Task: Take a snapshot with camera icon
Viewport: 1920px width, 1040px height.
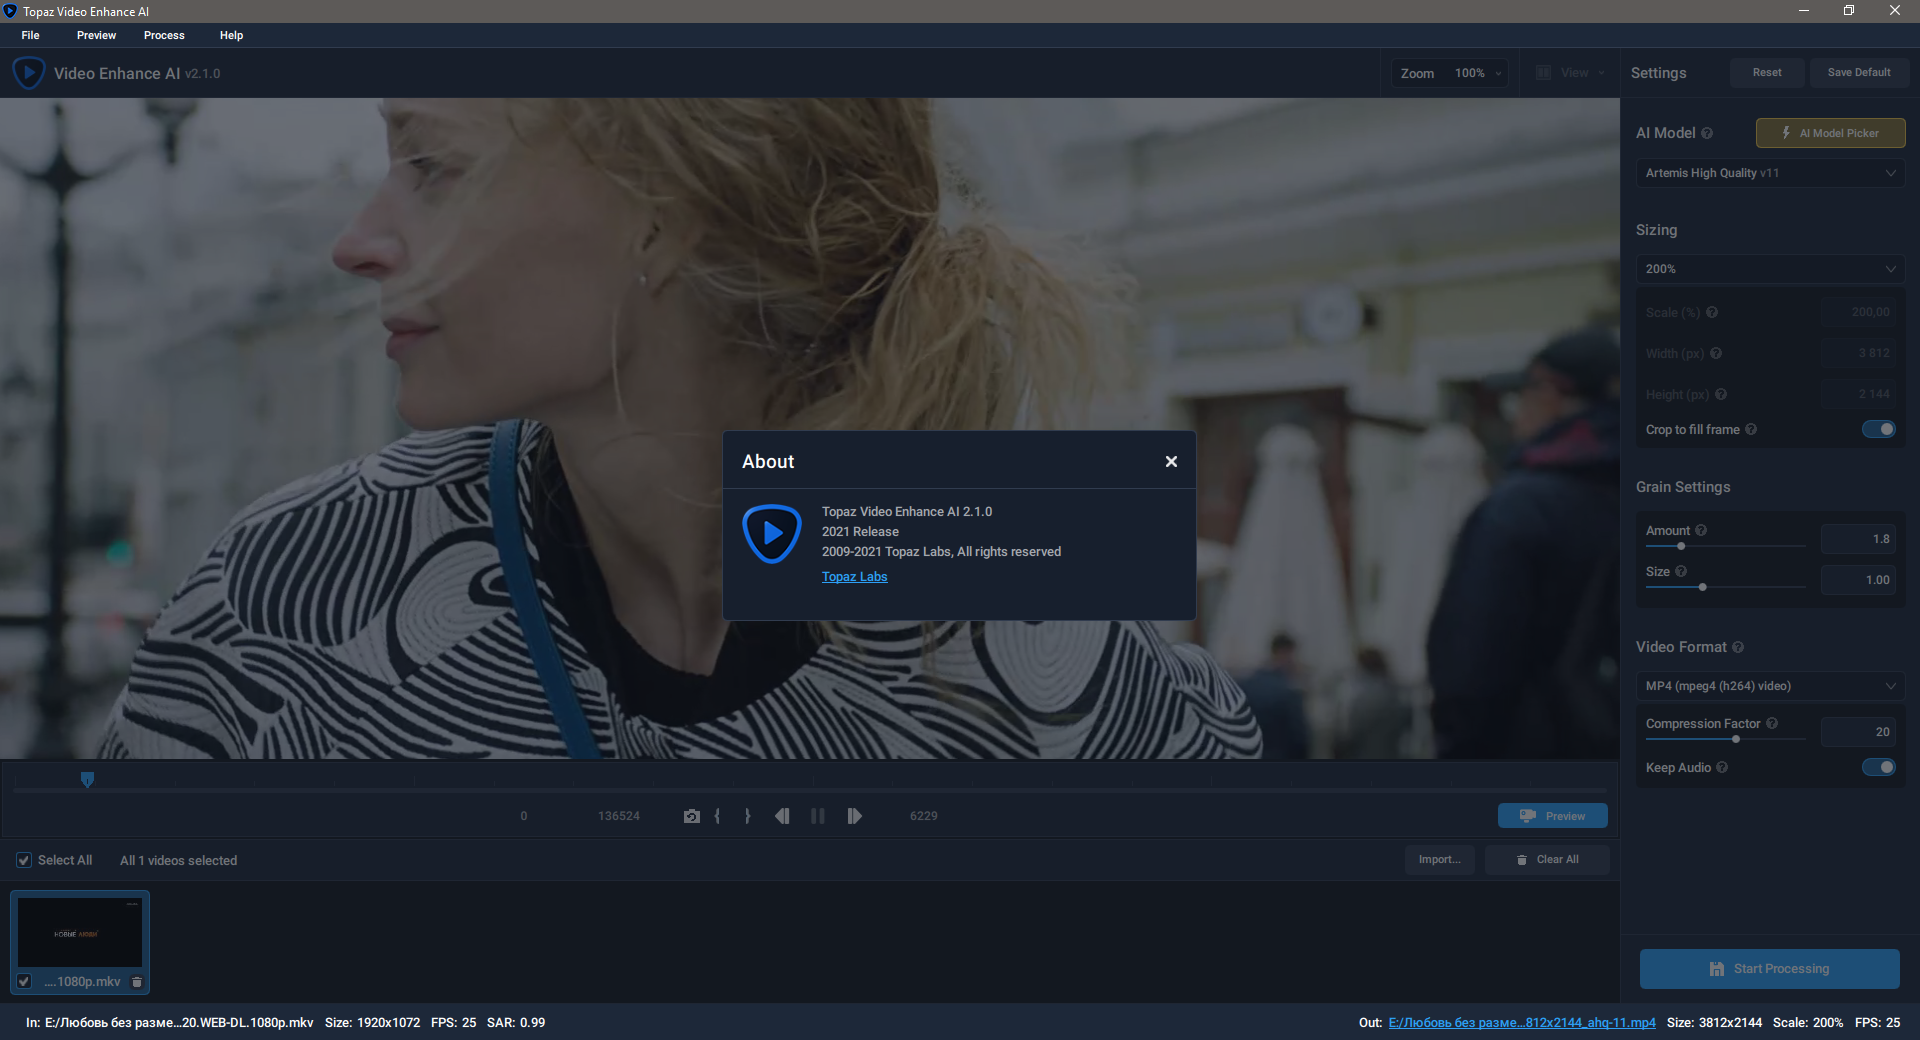Action: pos(691,816)
